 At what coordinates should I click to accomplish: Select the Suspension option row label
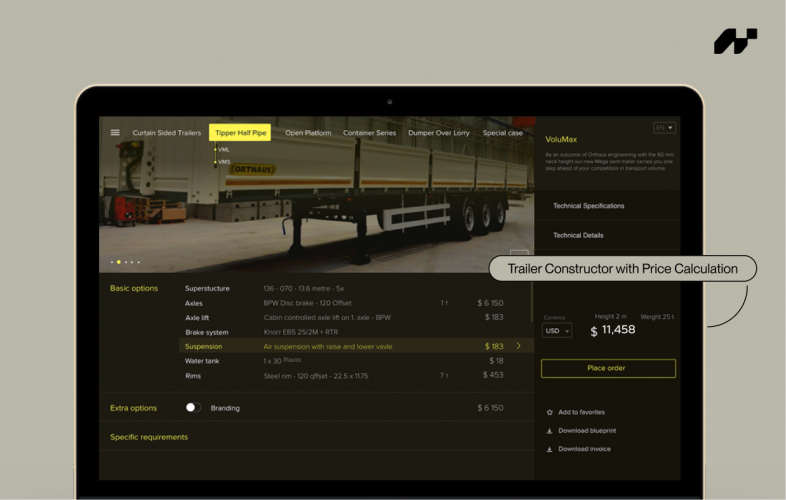pyautogui.click(x=203, y=347)
